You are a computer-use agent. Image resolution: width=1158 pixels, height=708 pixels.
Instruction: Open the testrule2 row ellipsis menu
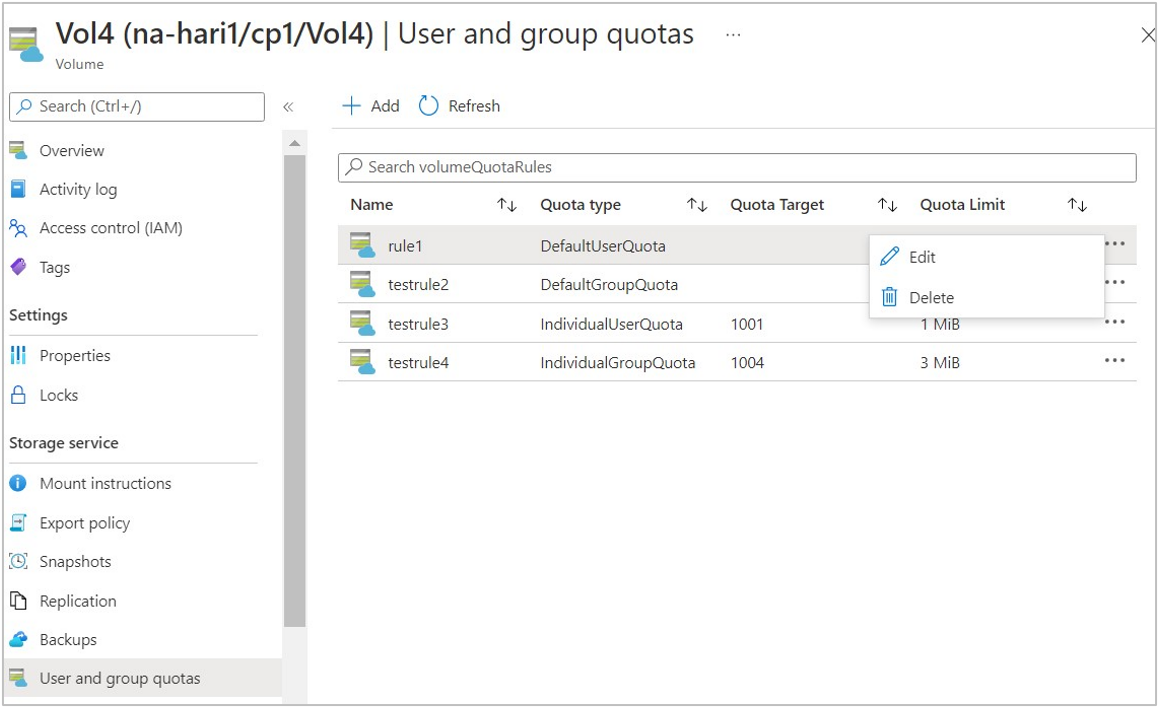pyautogui.click(x=1115, y=282)
